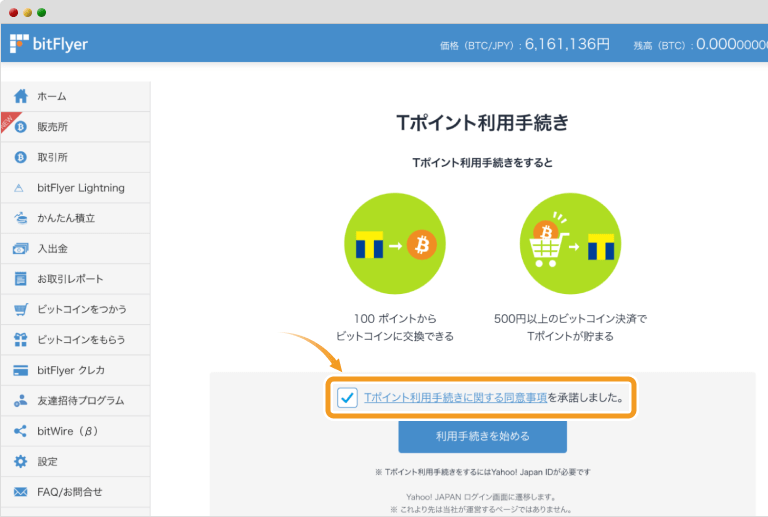Open the bitFlyer クレカ menu item

pos(75,370)
